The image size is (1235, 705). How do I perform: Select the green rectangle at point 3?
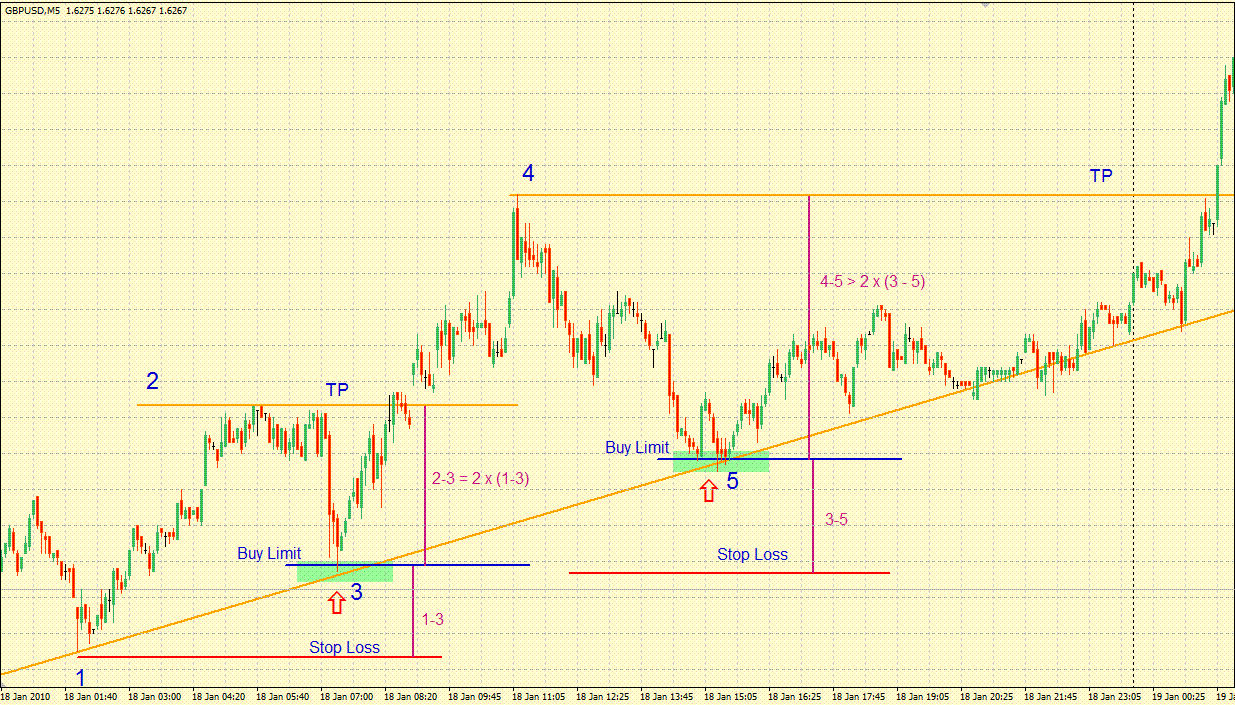click(345, 573)
